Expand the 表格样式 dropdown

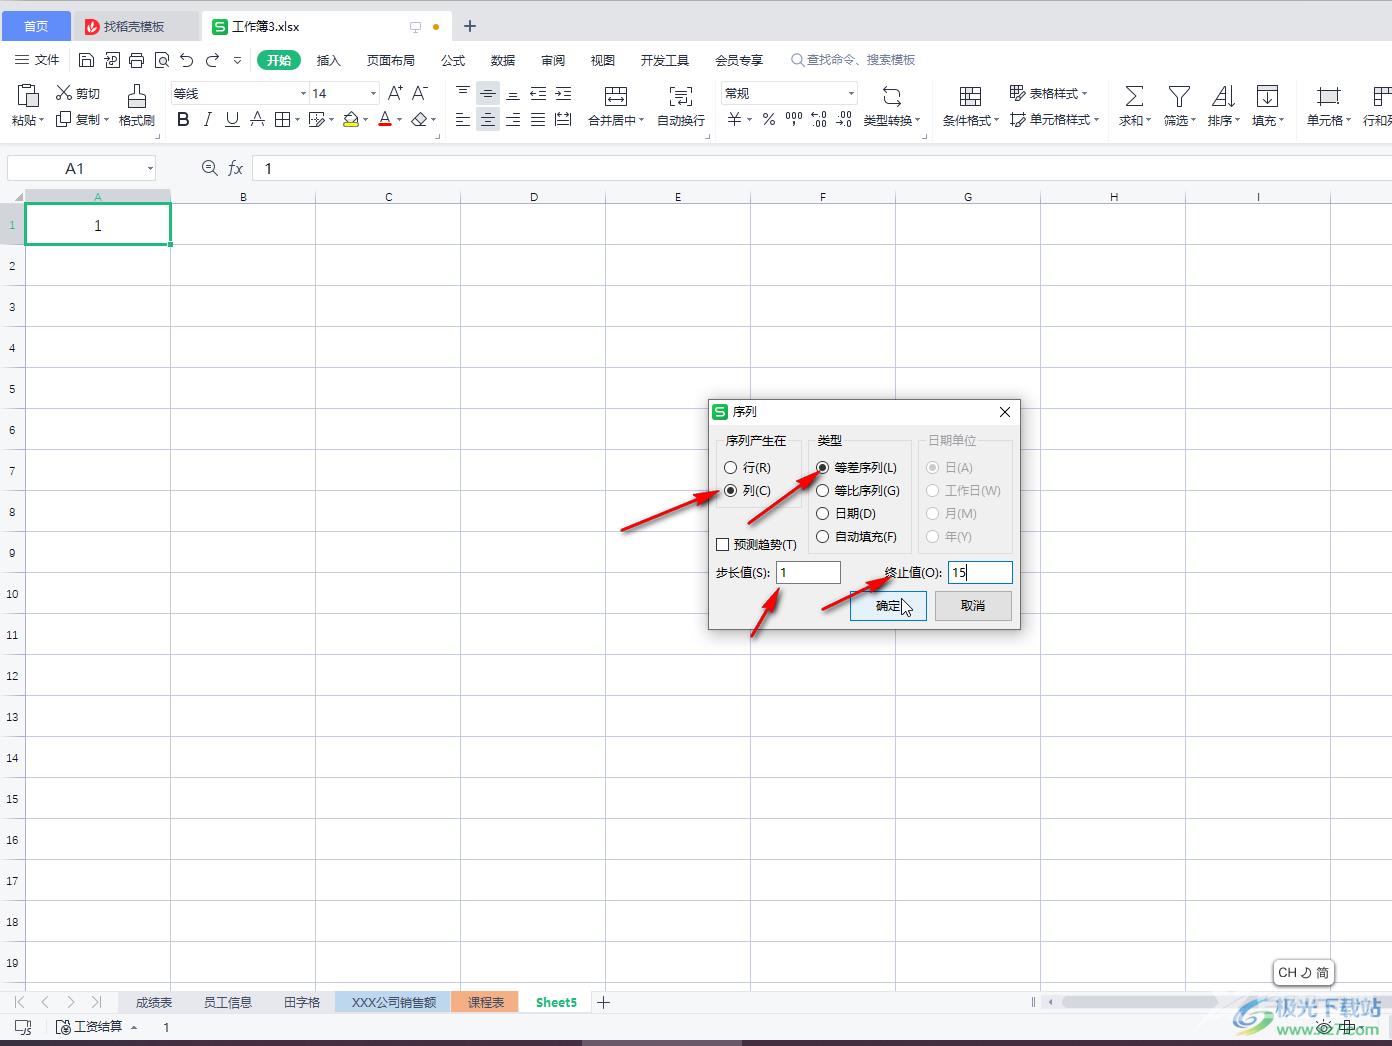(1084, 93)
